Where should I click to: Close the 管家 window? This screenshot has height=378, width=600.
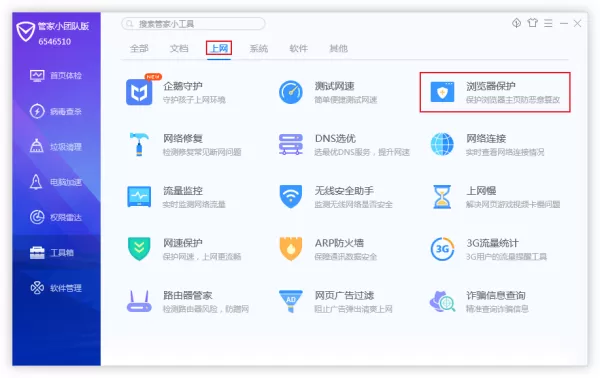coord(577,23)
